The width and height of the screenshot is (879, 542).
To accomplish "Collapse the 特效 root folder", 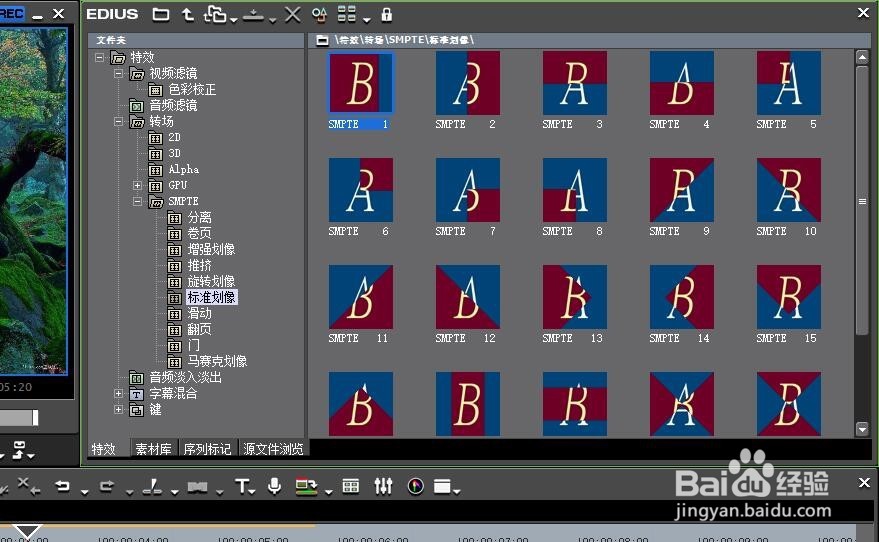I will (99, 57).
